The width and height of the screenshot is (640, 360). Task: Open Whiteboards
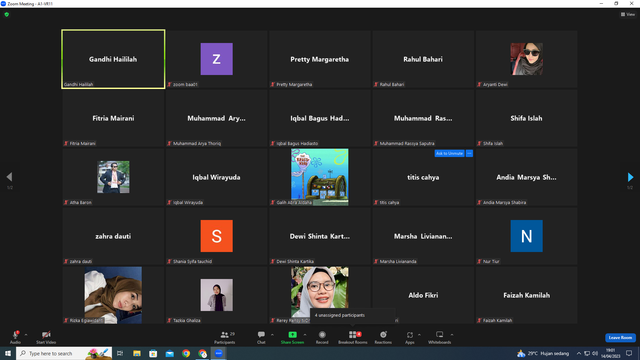click(x=440, y=337)
